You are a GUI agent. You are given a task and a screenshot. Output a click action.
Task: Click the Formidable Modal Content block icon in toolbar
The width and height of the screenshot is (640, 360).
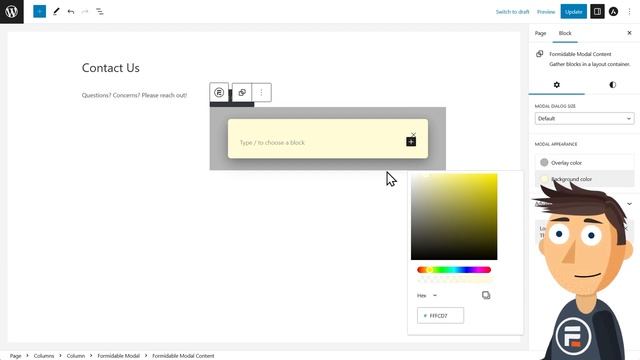click(242, 93)
